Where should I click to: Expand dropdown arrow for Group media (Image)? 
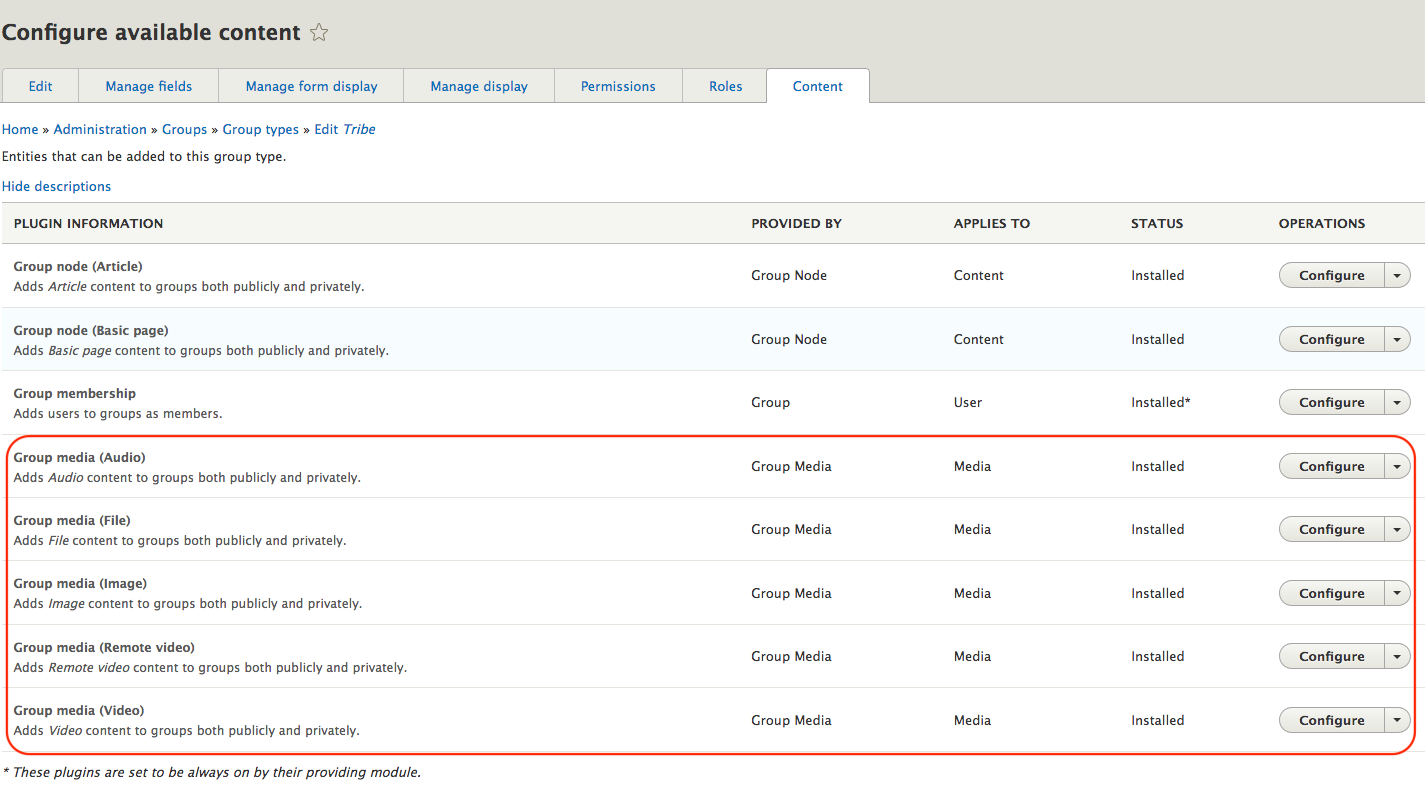[x=1397, y=593]
